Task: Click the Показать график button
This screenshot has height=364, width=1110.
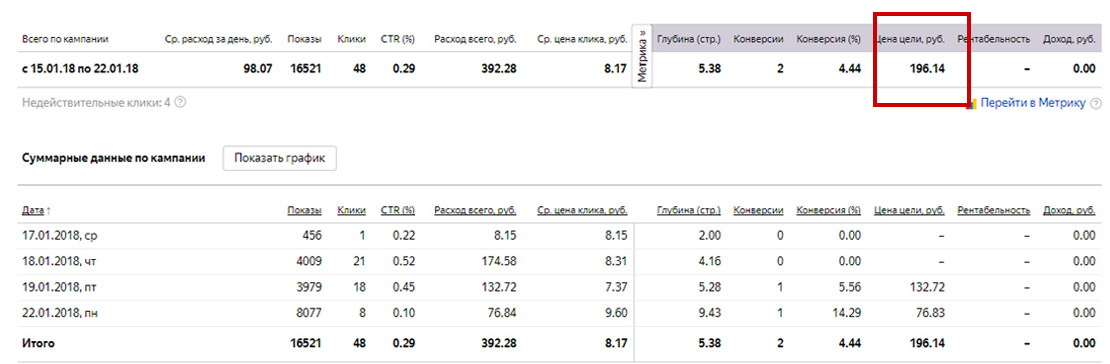Action: coord(280,159)
